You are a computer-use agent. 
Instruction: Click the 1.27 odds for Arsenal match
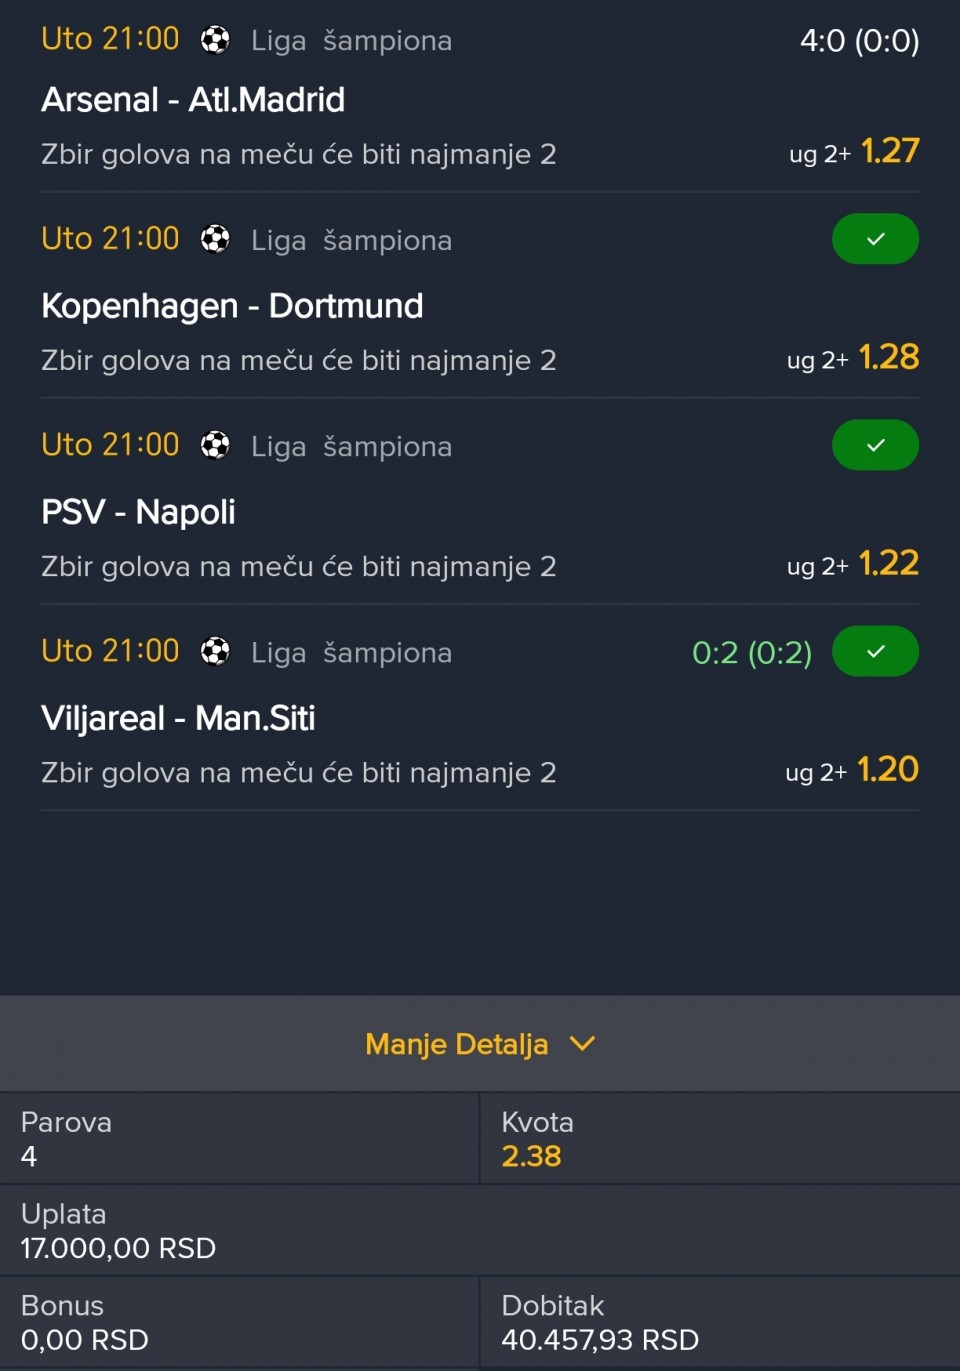click(889, 151)
